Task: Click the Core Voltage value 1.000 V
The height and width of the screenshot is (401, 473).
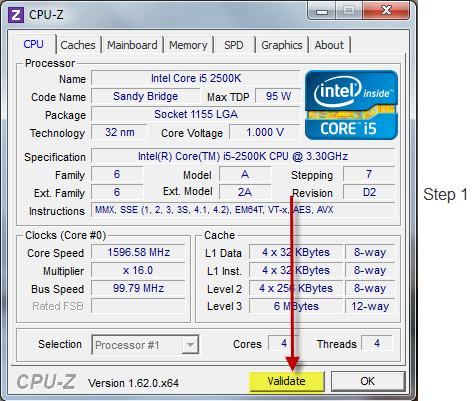Action: click(265, 132)
